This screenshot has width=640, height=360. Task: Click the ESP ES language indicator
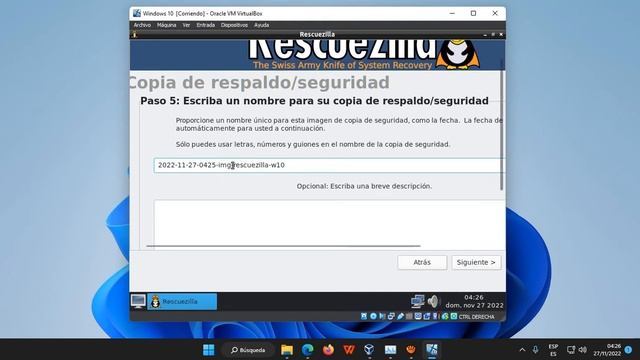(x=553, y=350)
